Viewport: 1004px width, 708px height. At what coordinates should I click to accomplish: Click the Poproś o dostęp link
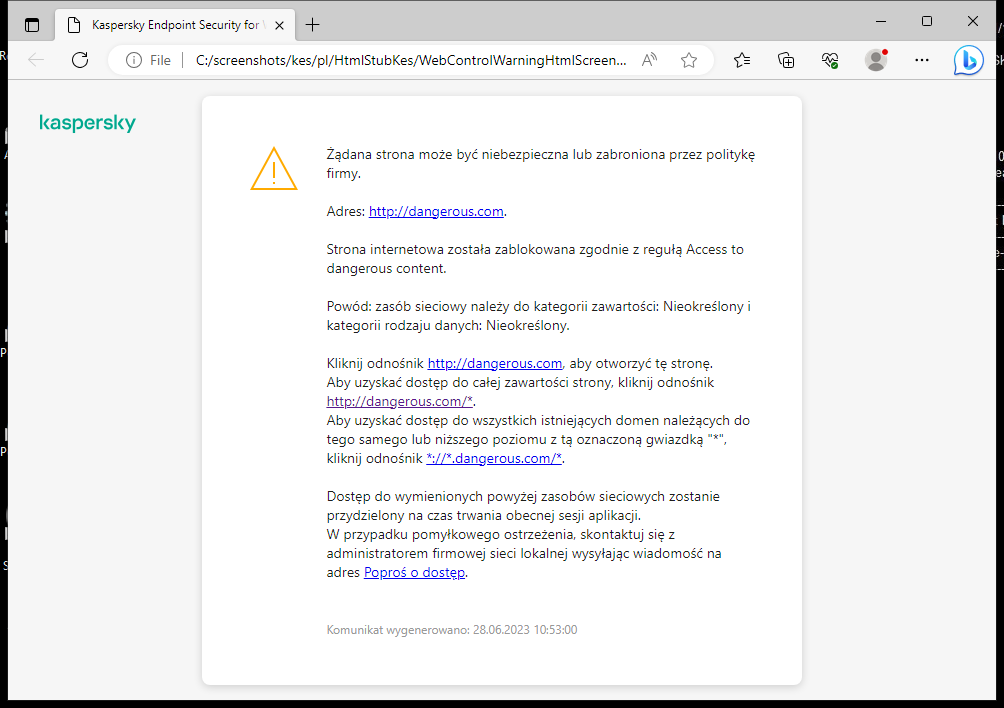pyautogui.click(x=414, y=571)
